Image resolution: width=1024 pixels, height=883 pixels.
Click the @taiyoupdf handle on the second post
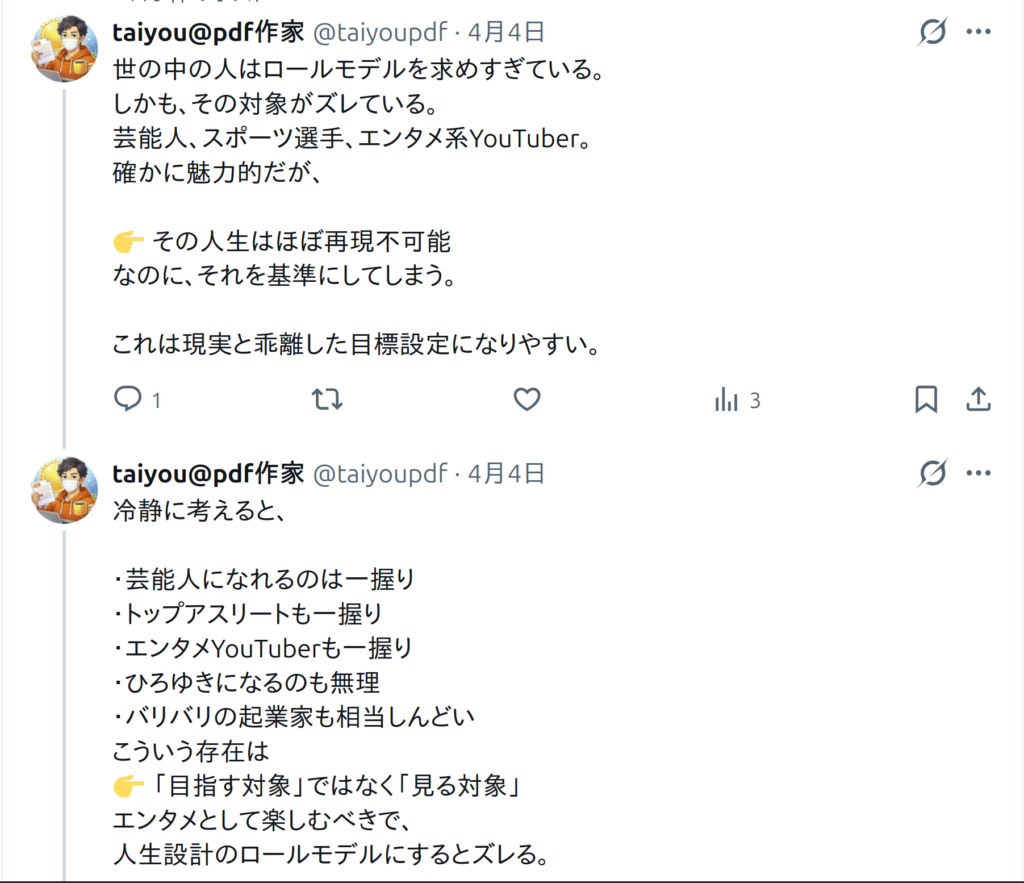point(380,473)
